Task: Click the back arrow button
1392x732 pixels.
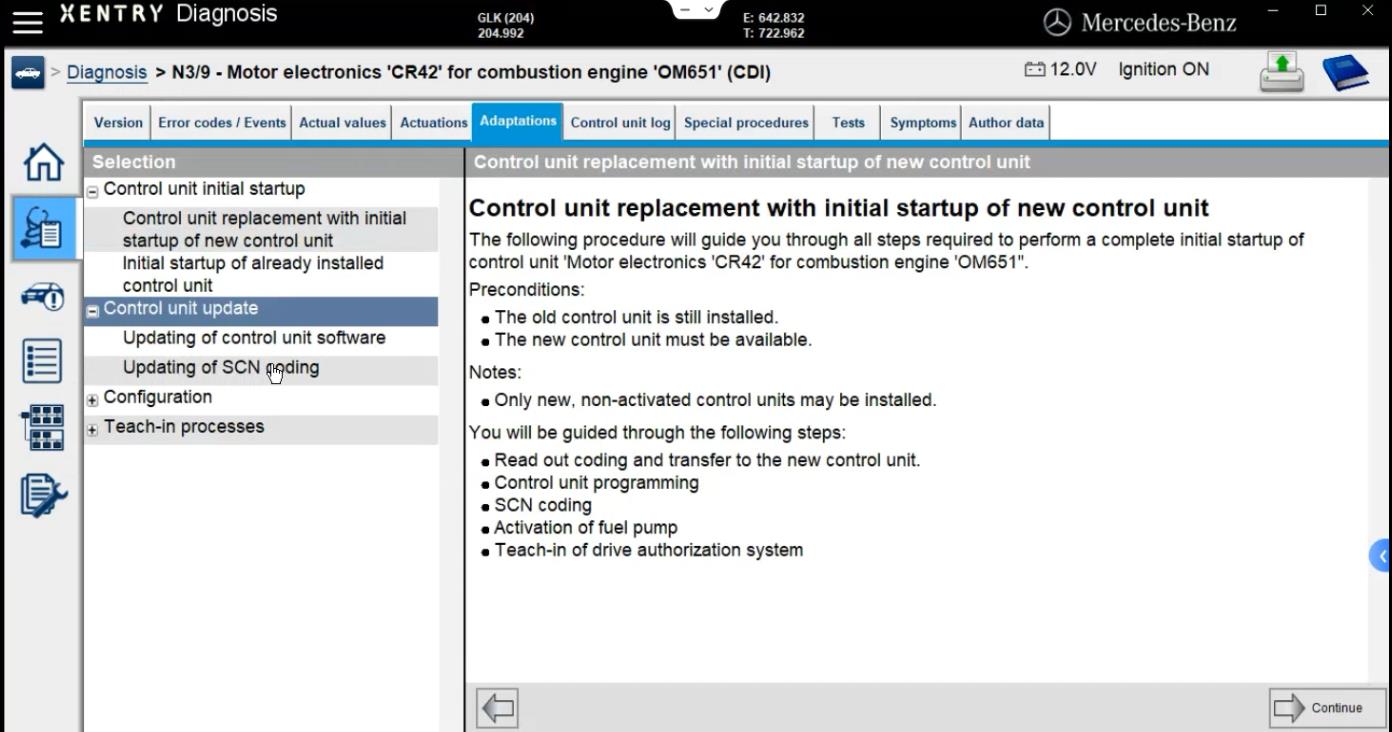Action: [498, 708]
